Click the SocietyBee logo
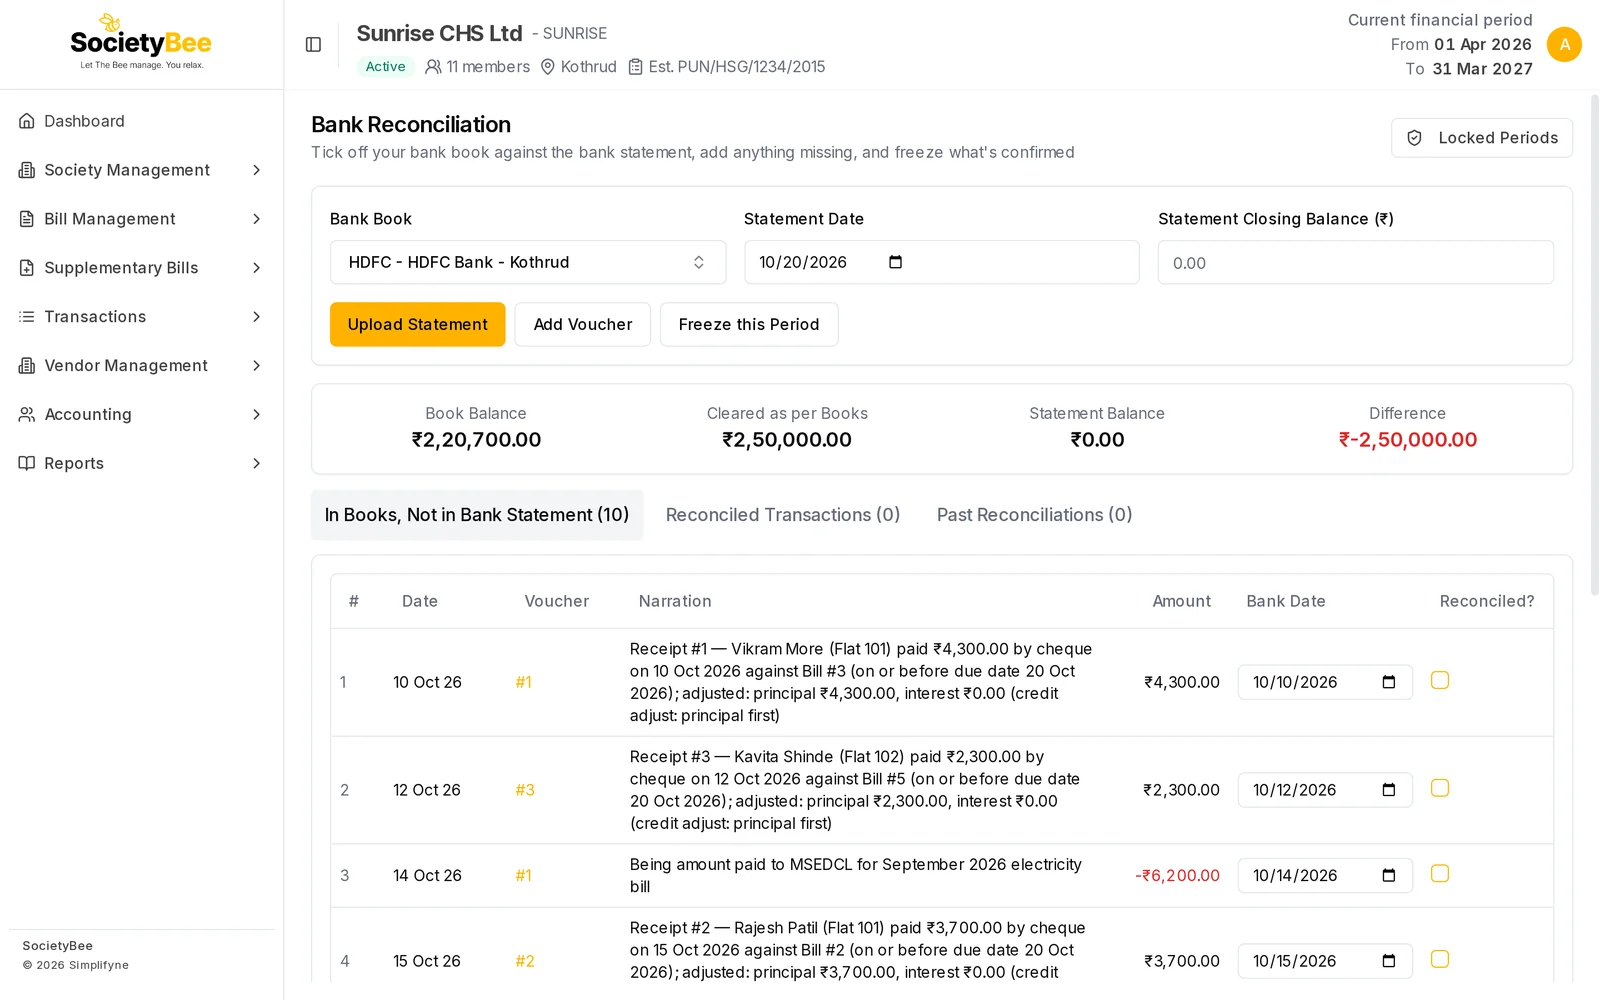Image resolution: width=1600 pixels, height=1000 pixels. pyautogui.click(x=141, y=42)
